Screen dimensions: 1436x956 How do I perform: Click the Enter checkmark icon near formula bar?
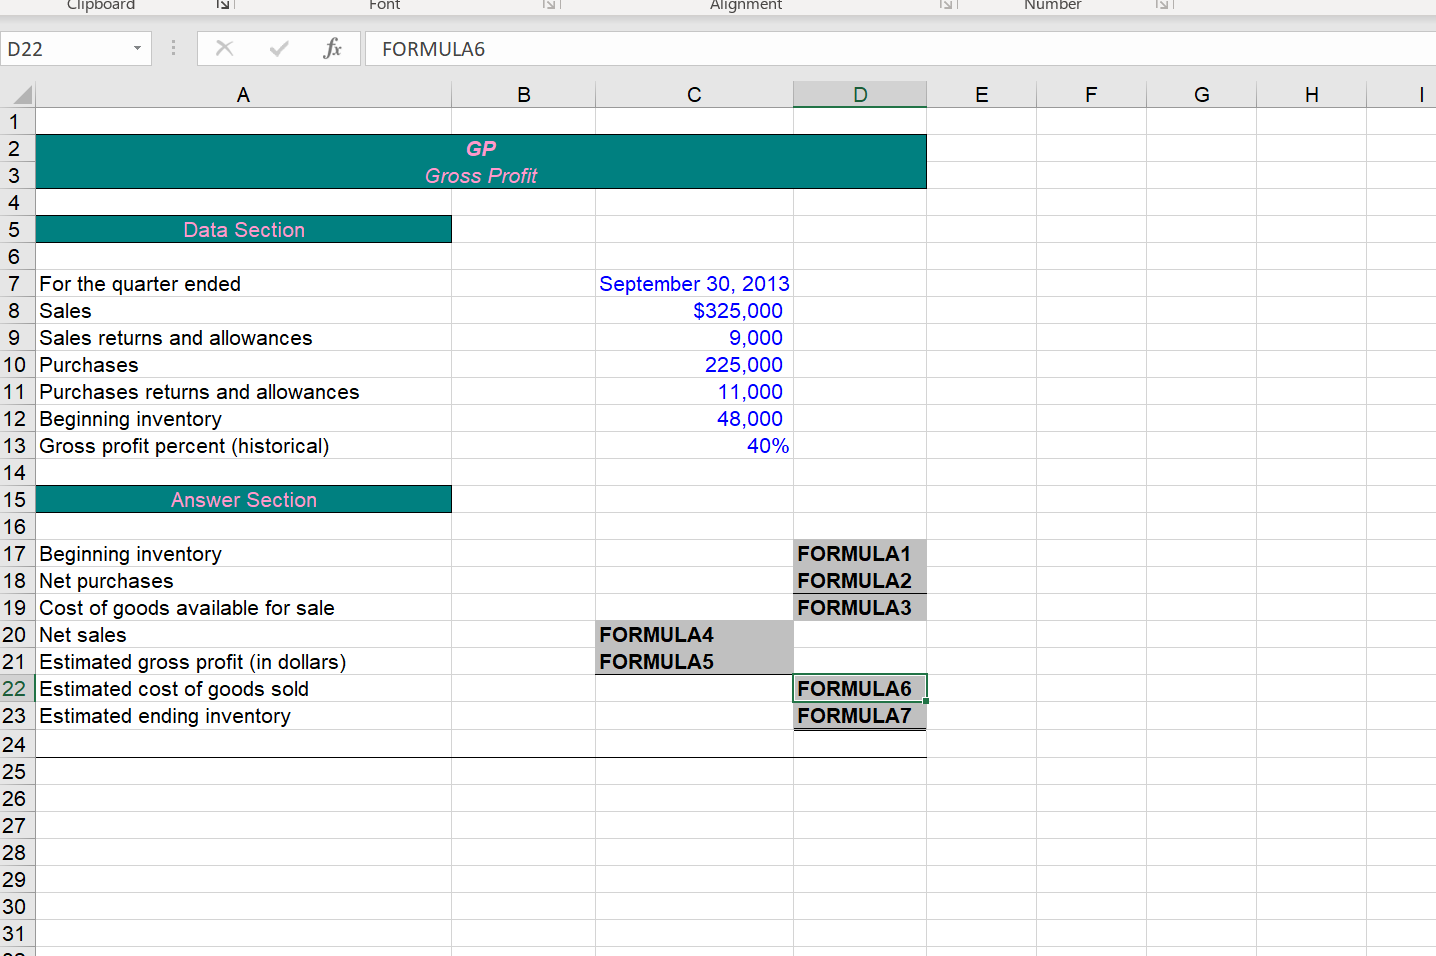click(x=278, y=48)
